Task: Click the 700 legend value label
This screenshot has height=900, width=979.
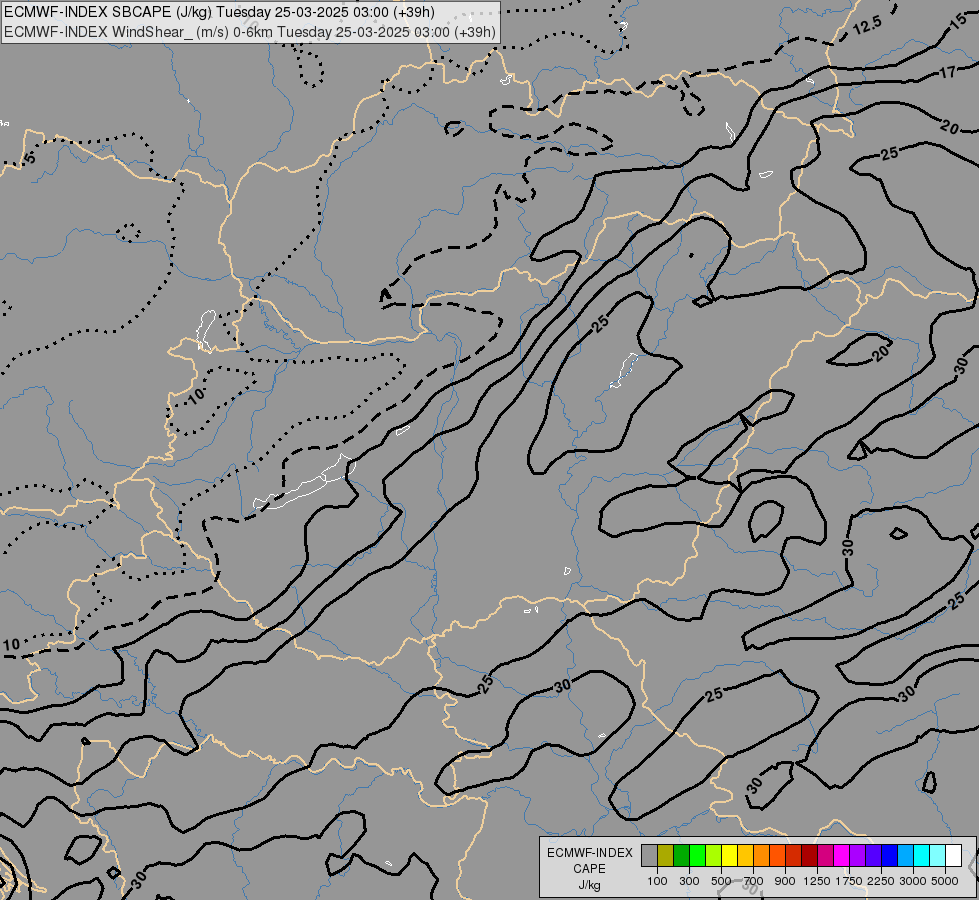Action: 753,881
